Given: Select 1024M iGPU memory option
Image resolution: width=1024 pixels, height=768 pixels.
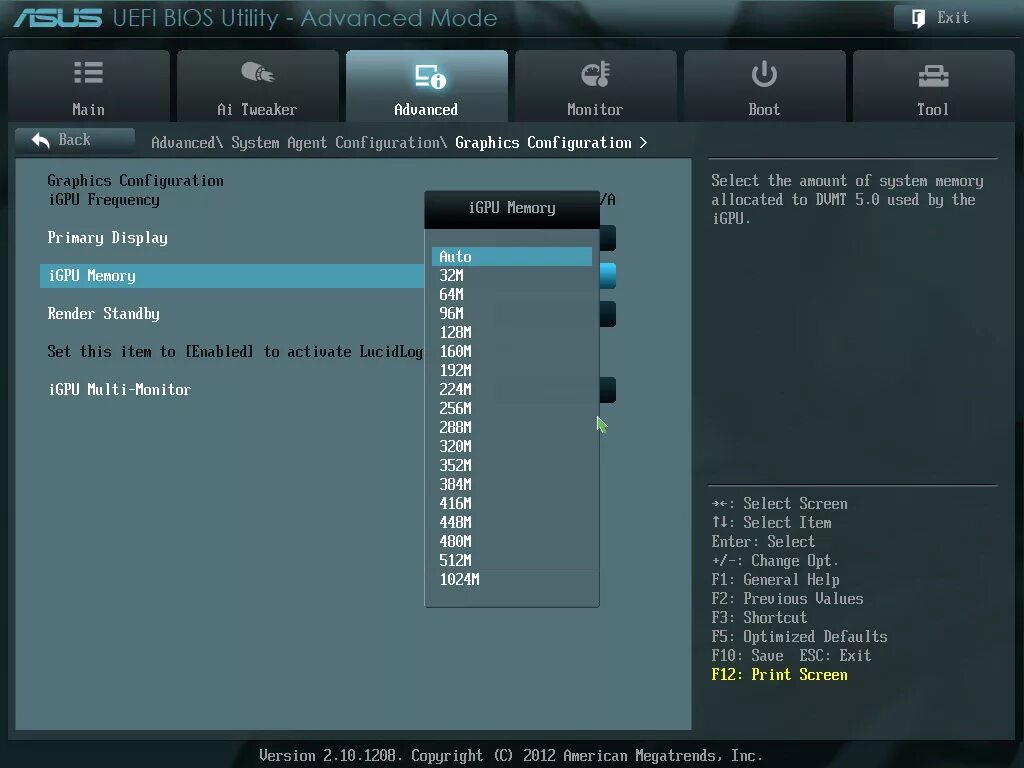Looking at the screenshot, I should point(512,579).
